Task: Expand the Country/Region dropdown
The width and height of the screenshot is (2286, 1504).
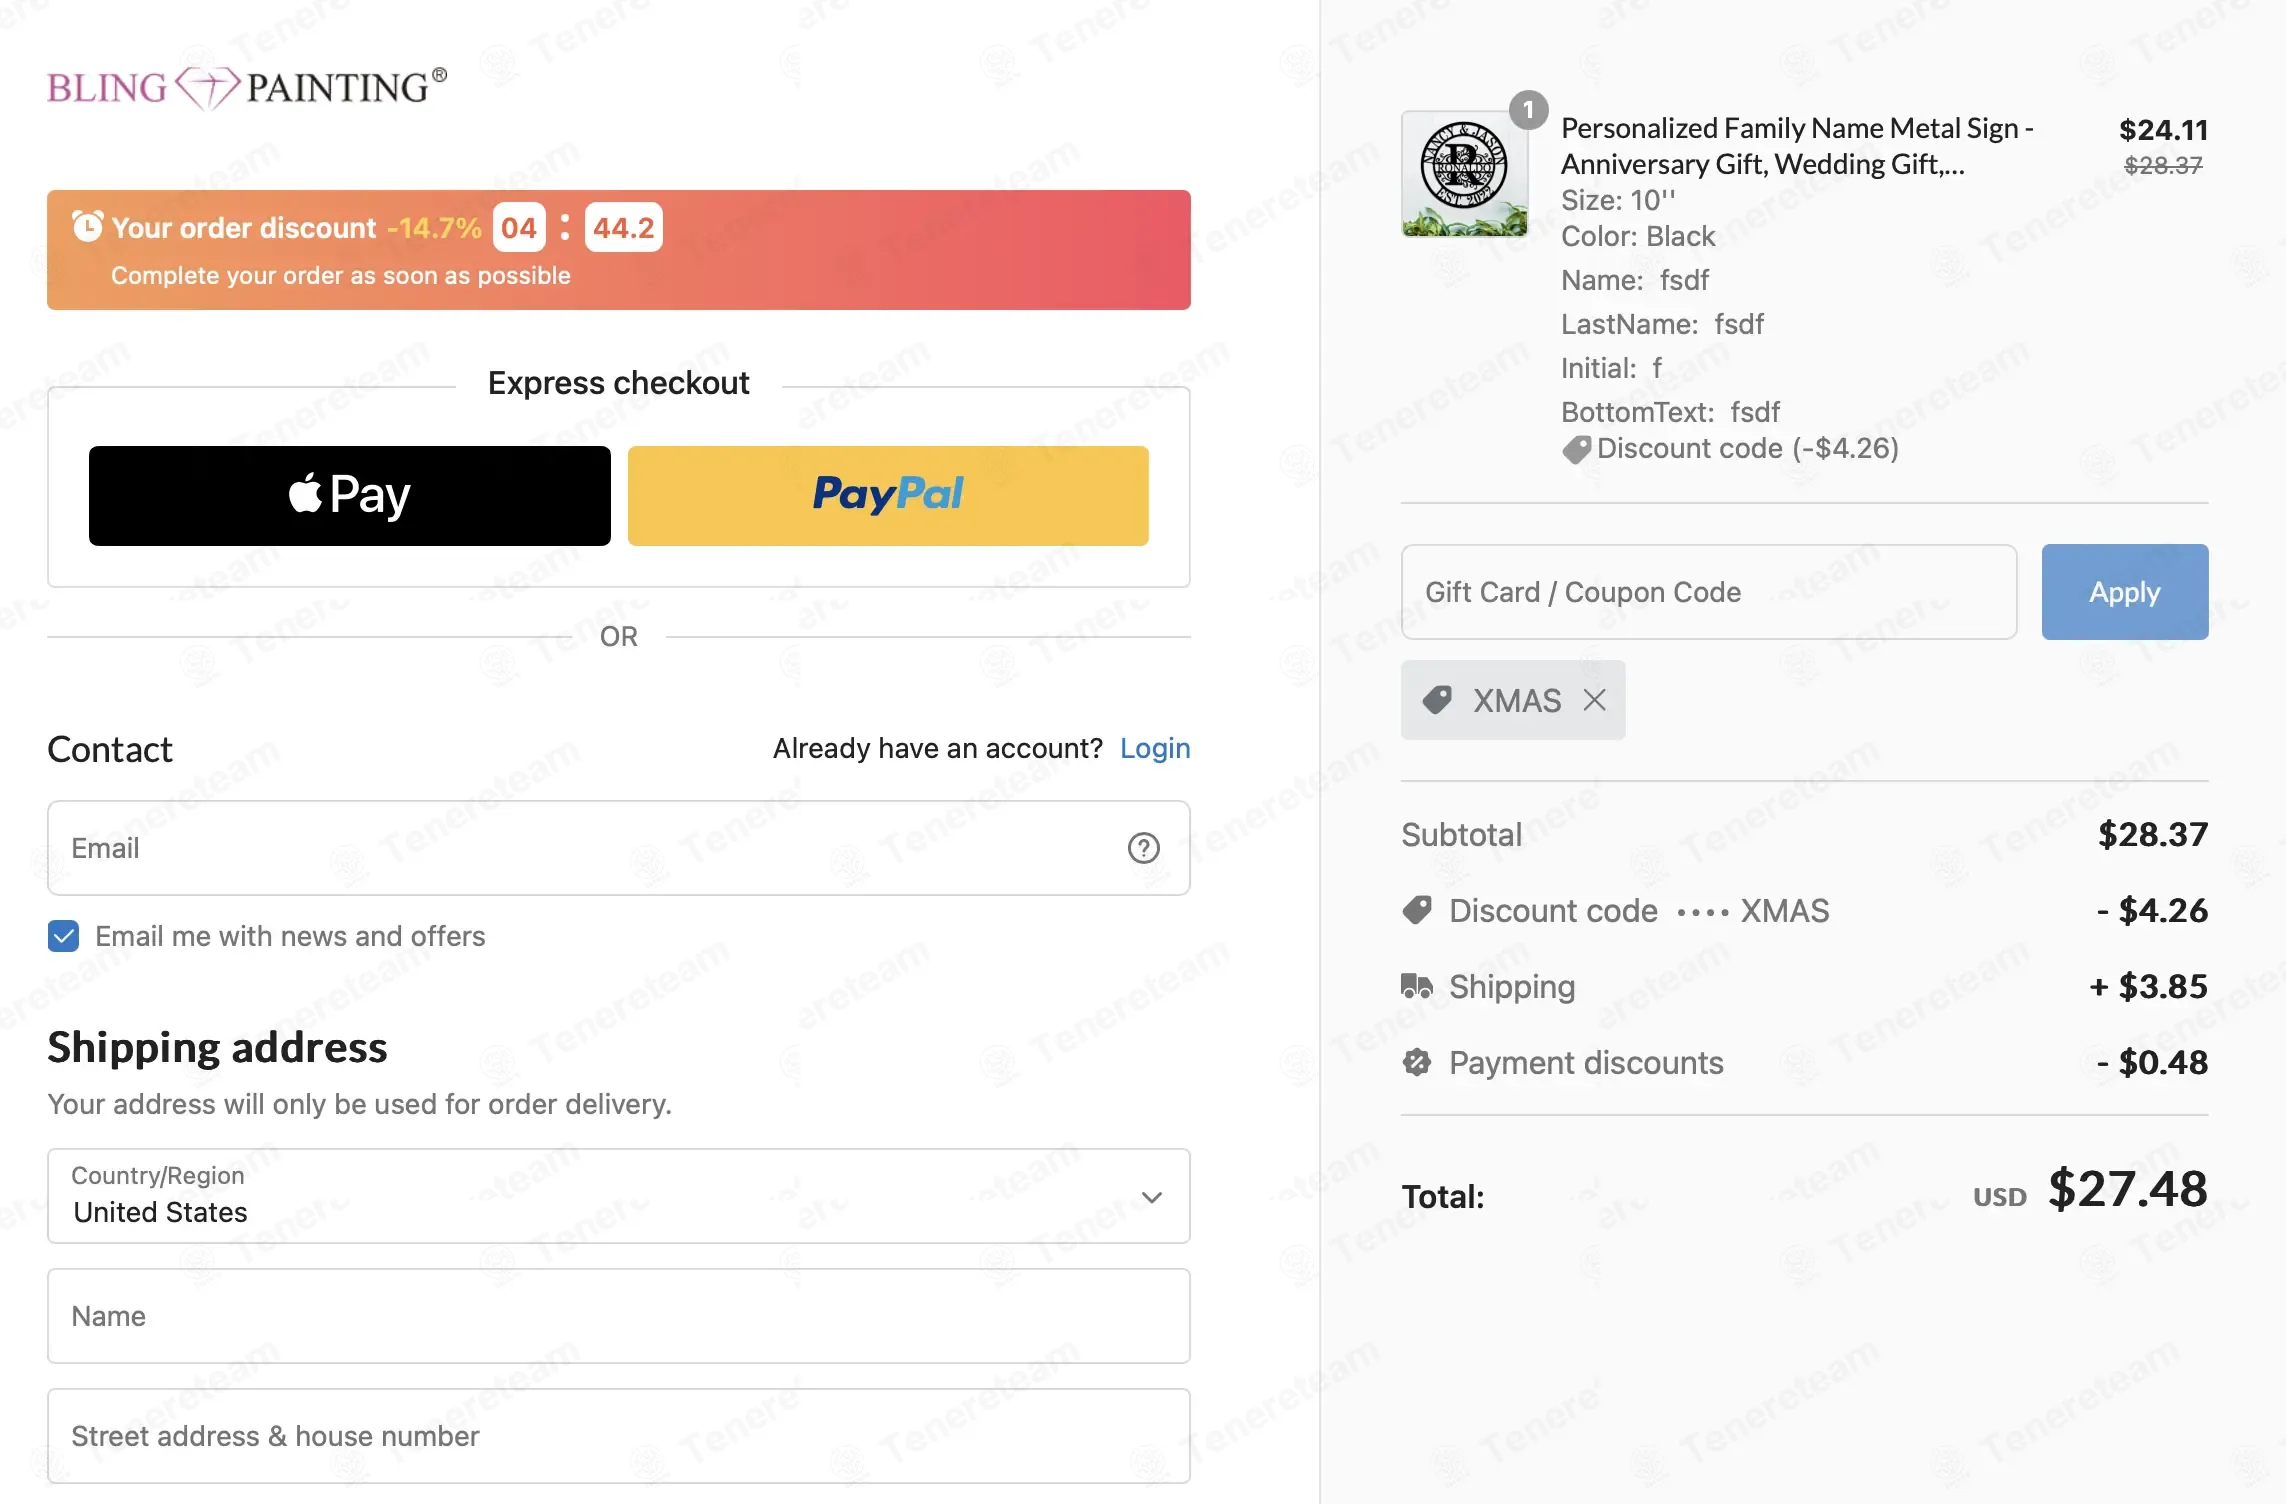Action: [x=619, y=1196]
